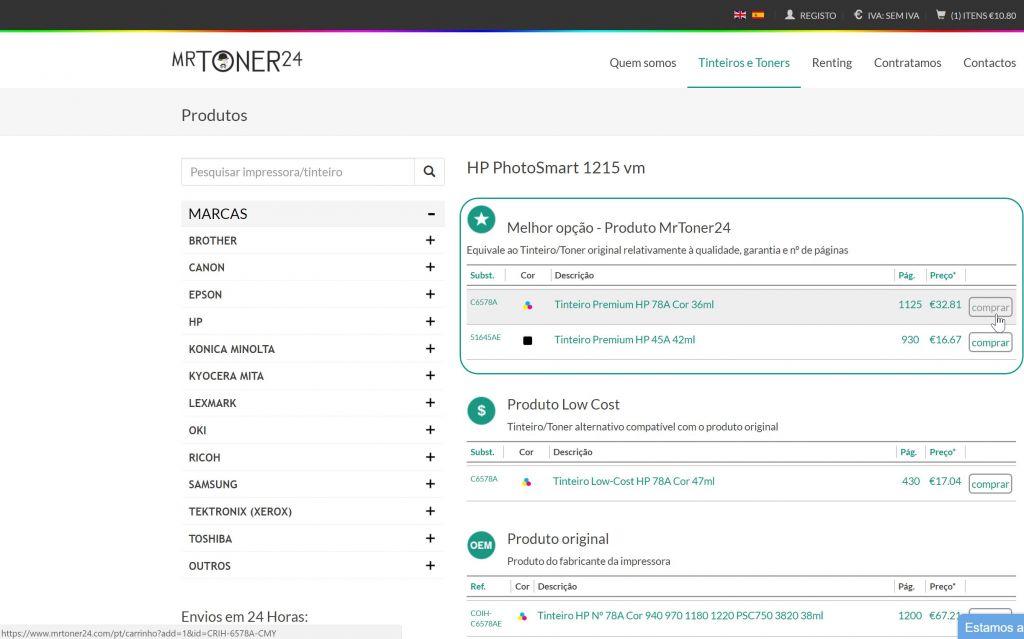
Task: Click the search magnifier icon button
Action: (x=429, y=172)
